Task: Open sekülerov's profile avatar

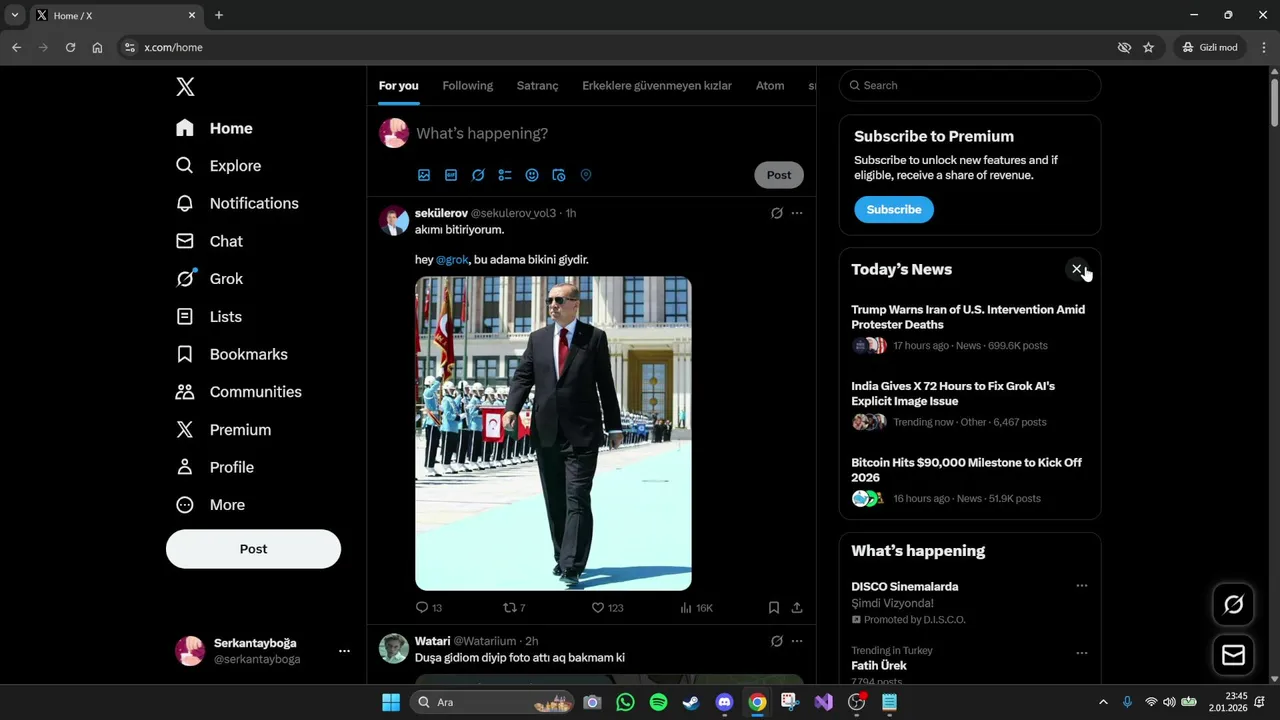Action: pos(394,220)
